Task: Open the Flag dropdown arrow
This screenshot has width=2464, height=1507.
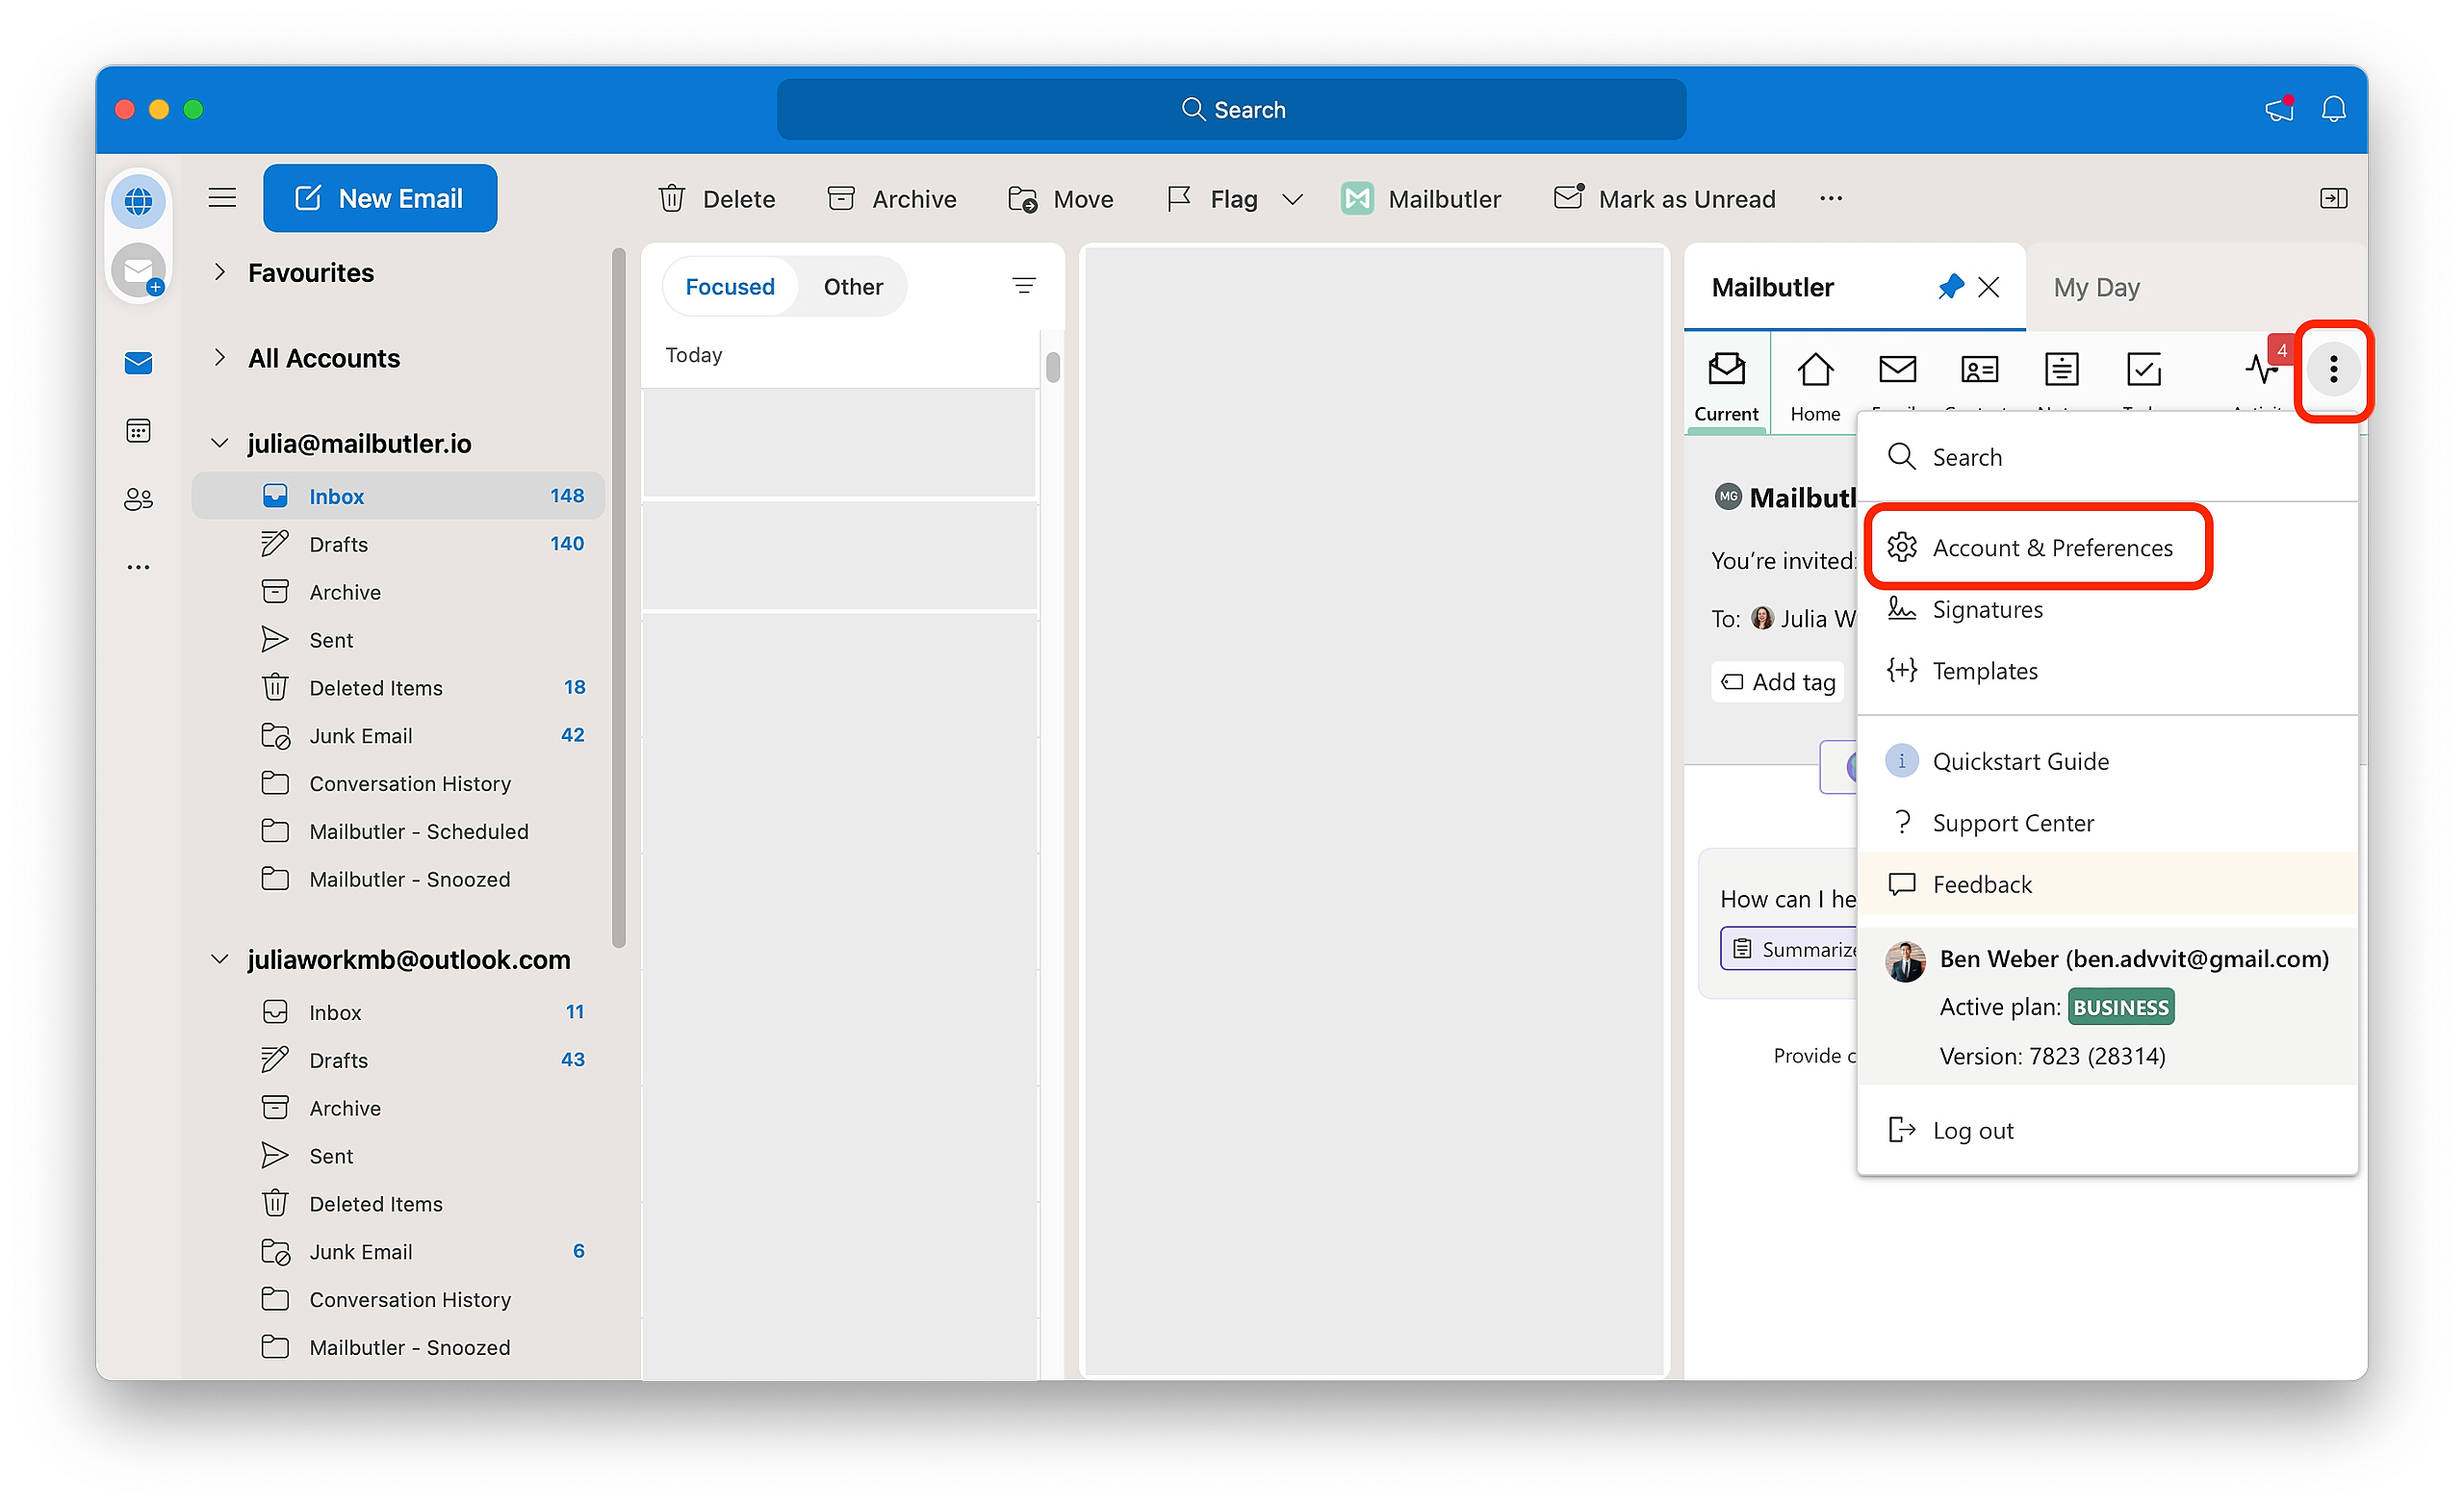Action: coord(1292,199)
